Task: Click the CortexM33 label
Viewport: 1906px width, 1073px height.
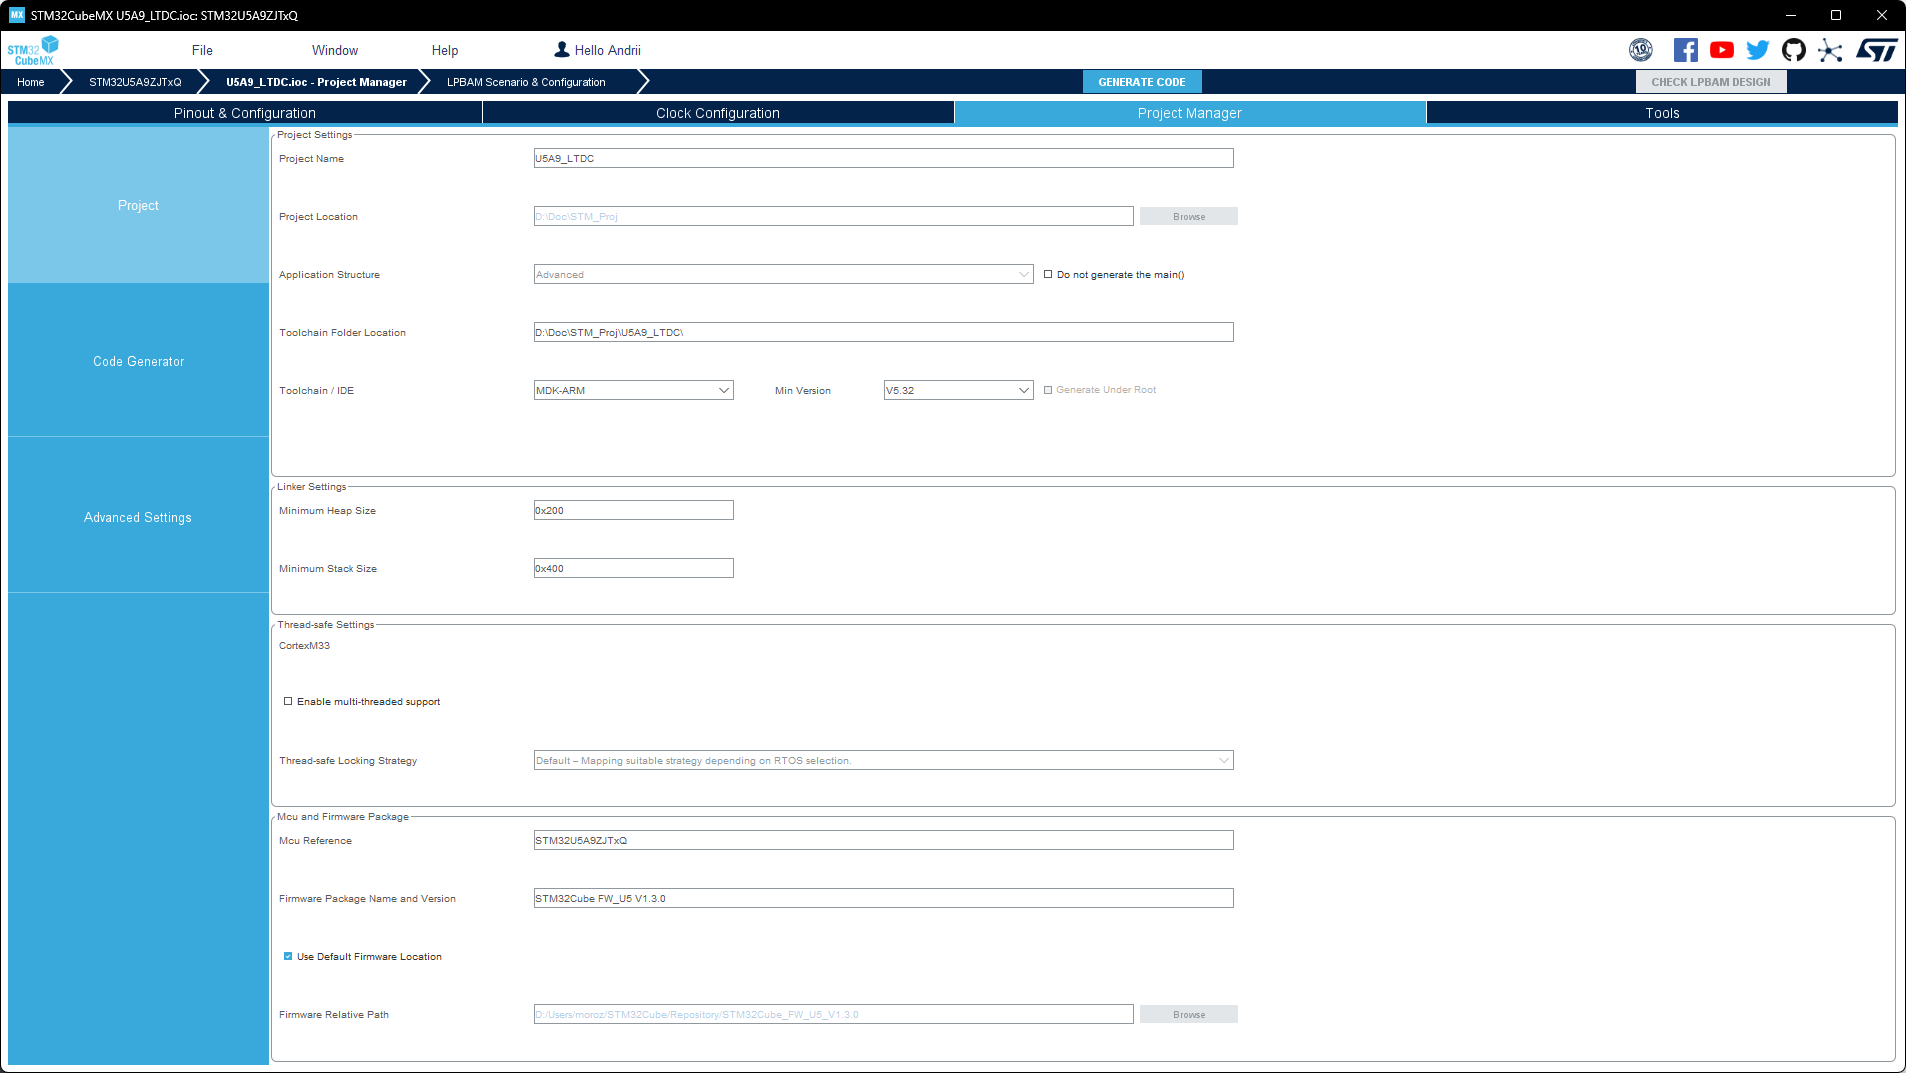Action: (304, 645)
